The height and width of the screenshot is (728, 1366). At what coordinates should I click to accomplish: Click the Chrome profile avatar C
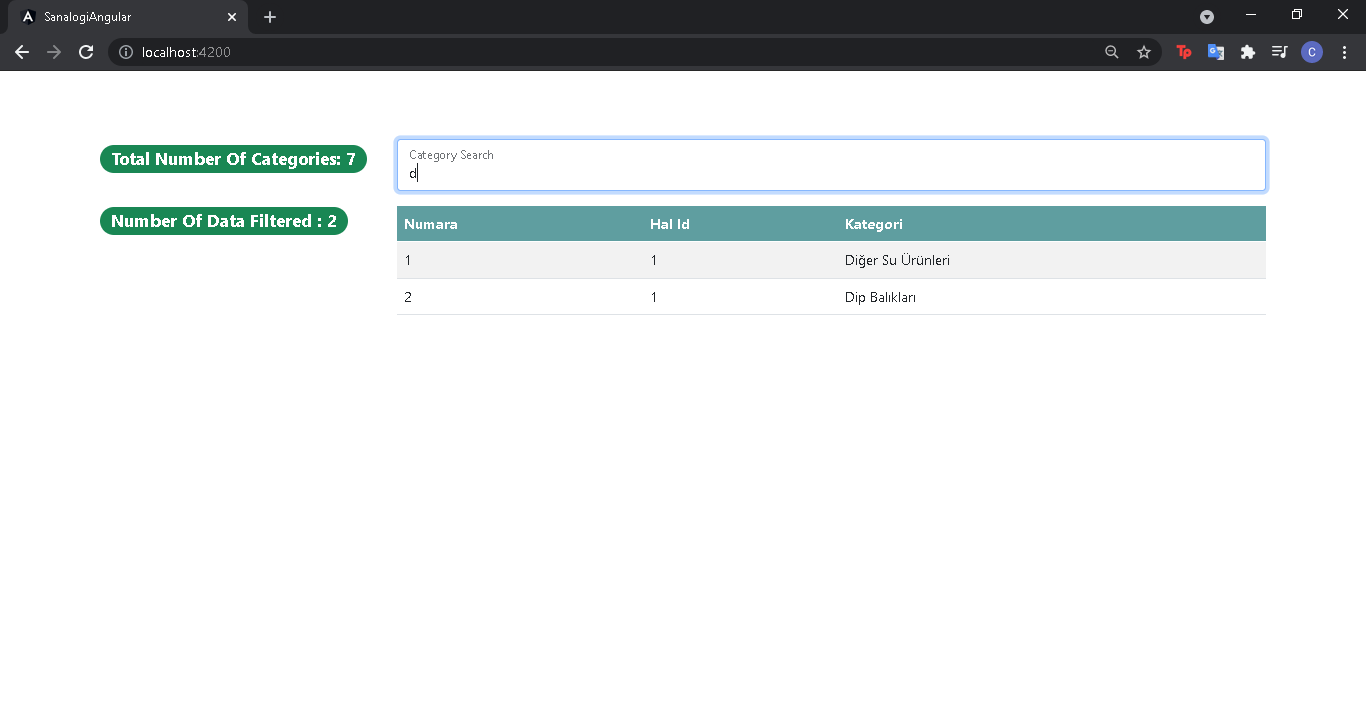[x=1312, y=52]
